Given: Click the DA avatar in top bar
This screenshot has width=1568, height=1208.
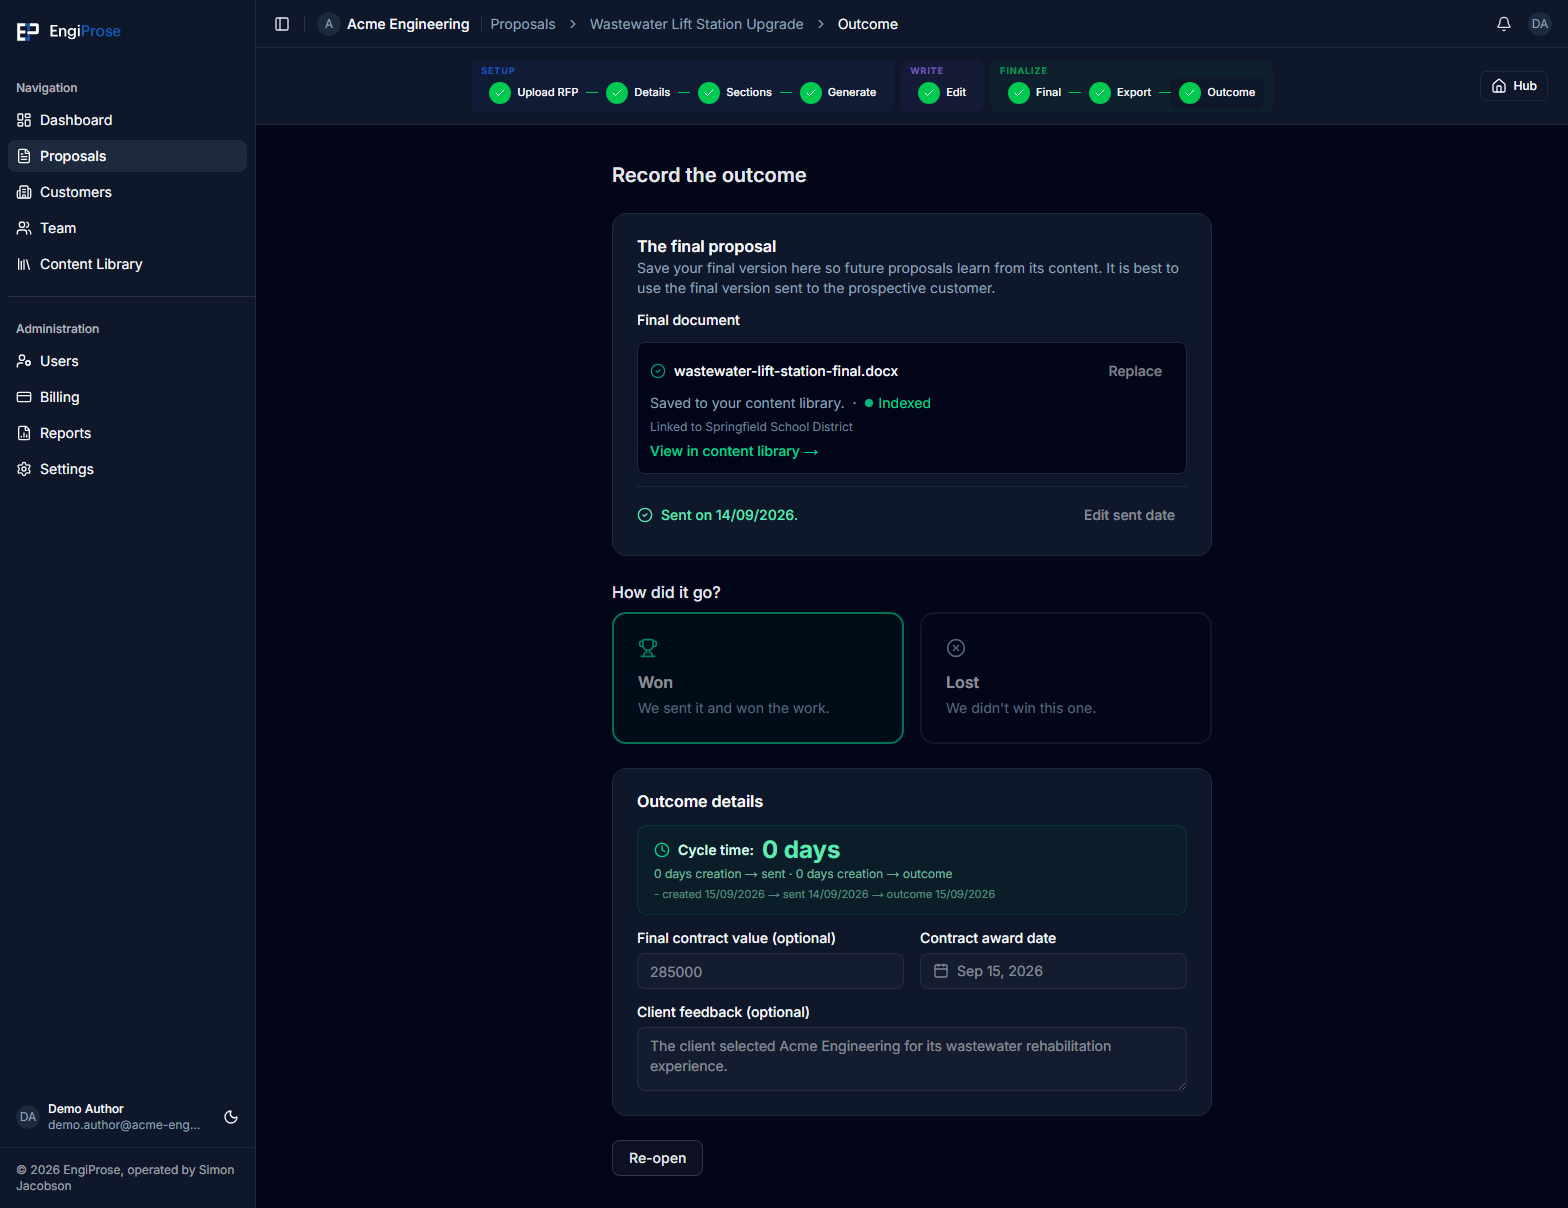Looking at the screenshot, I should click(1539, 24).
